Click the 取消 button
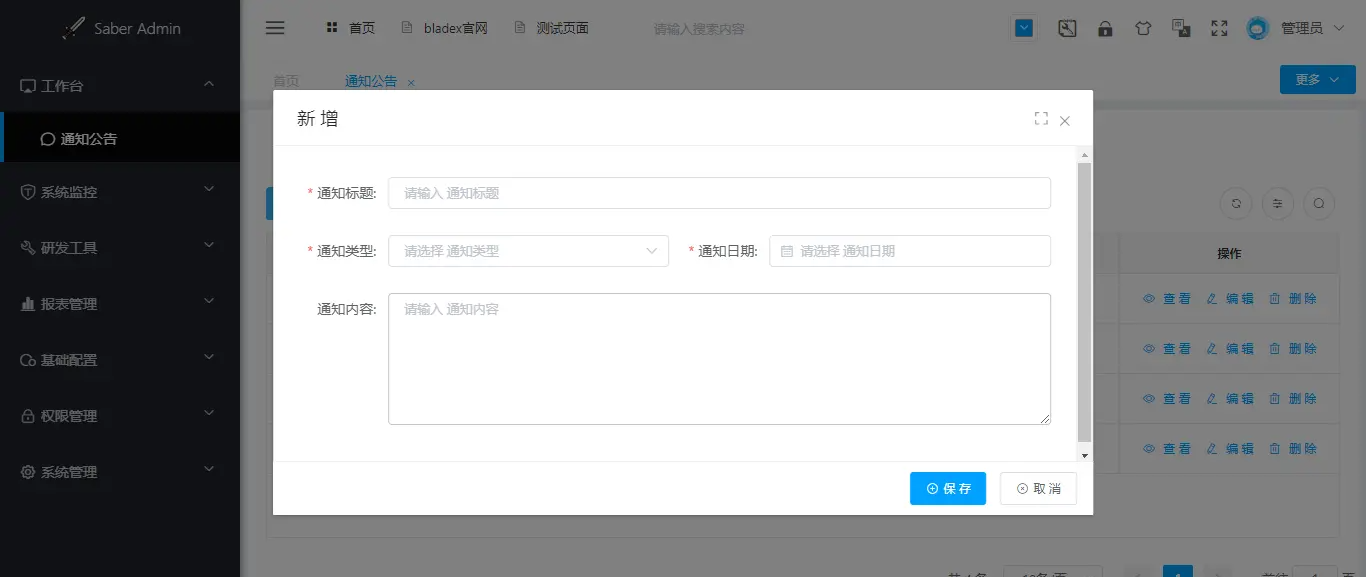The image size is (1366, 577). tap(1038, 488)
